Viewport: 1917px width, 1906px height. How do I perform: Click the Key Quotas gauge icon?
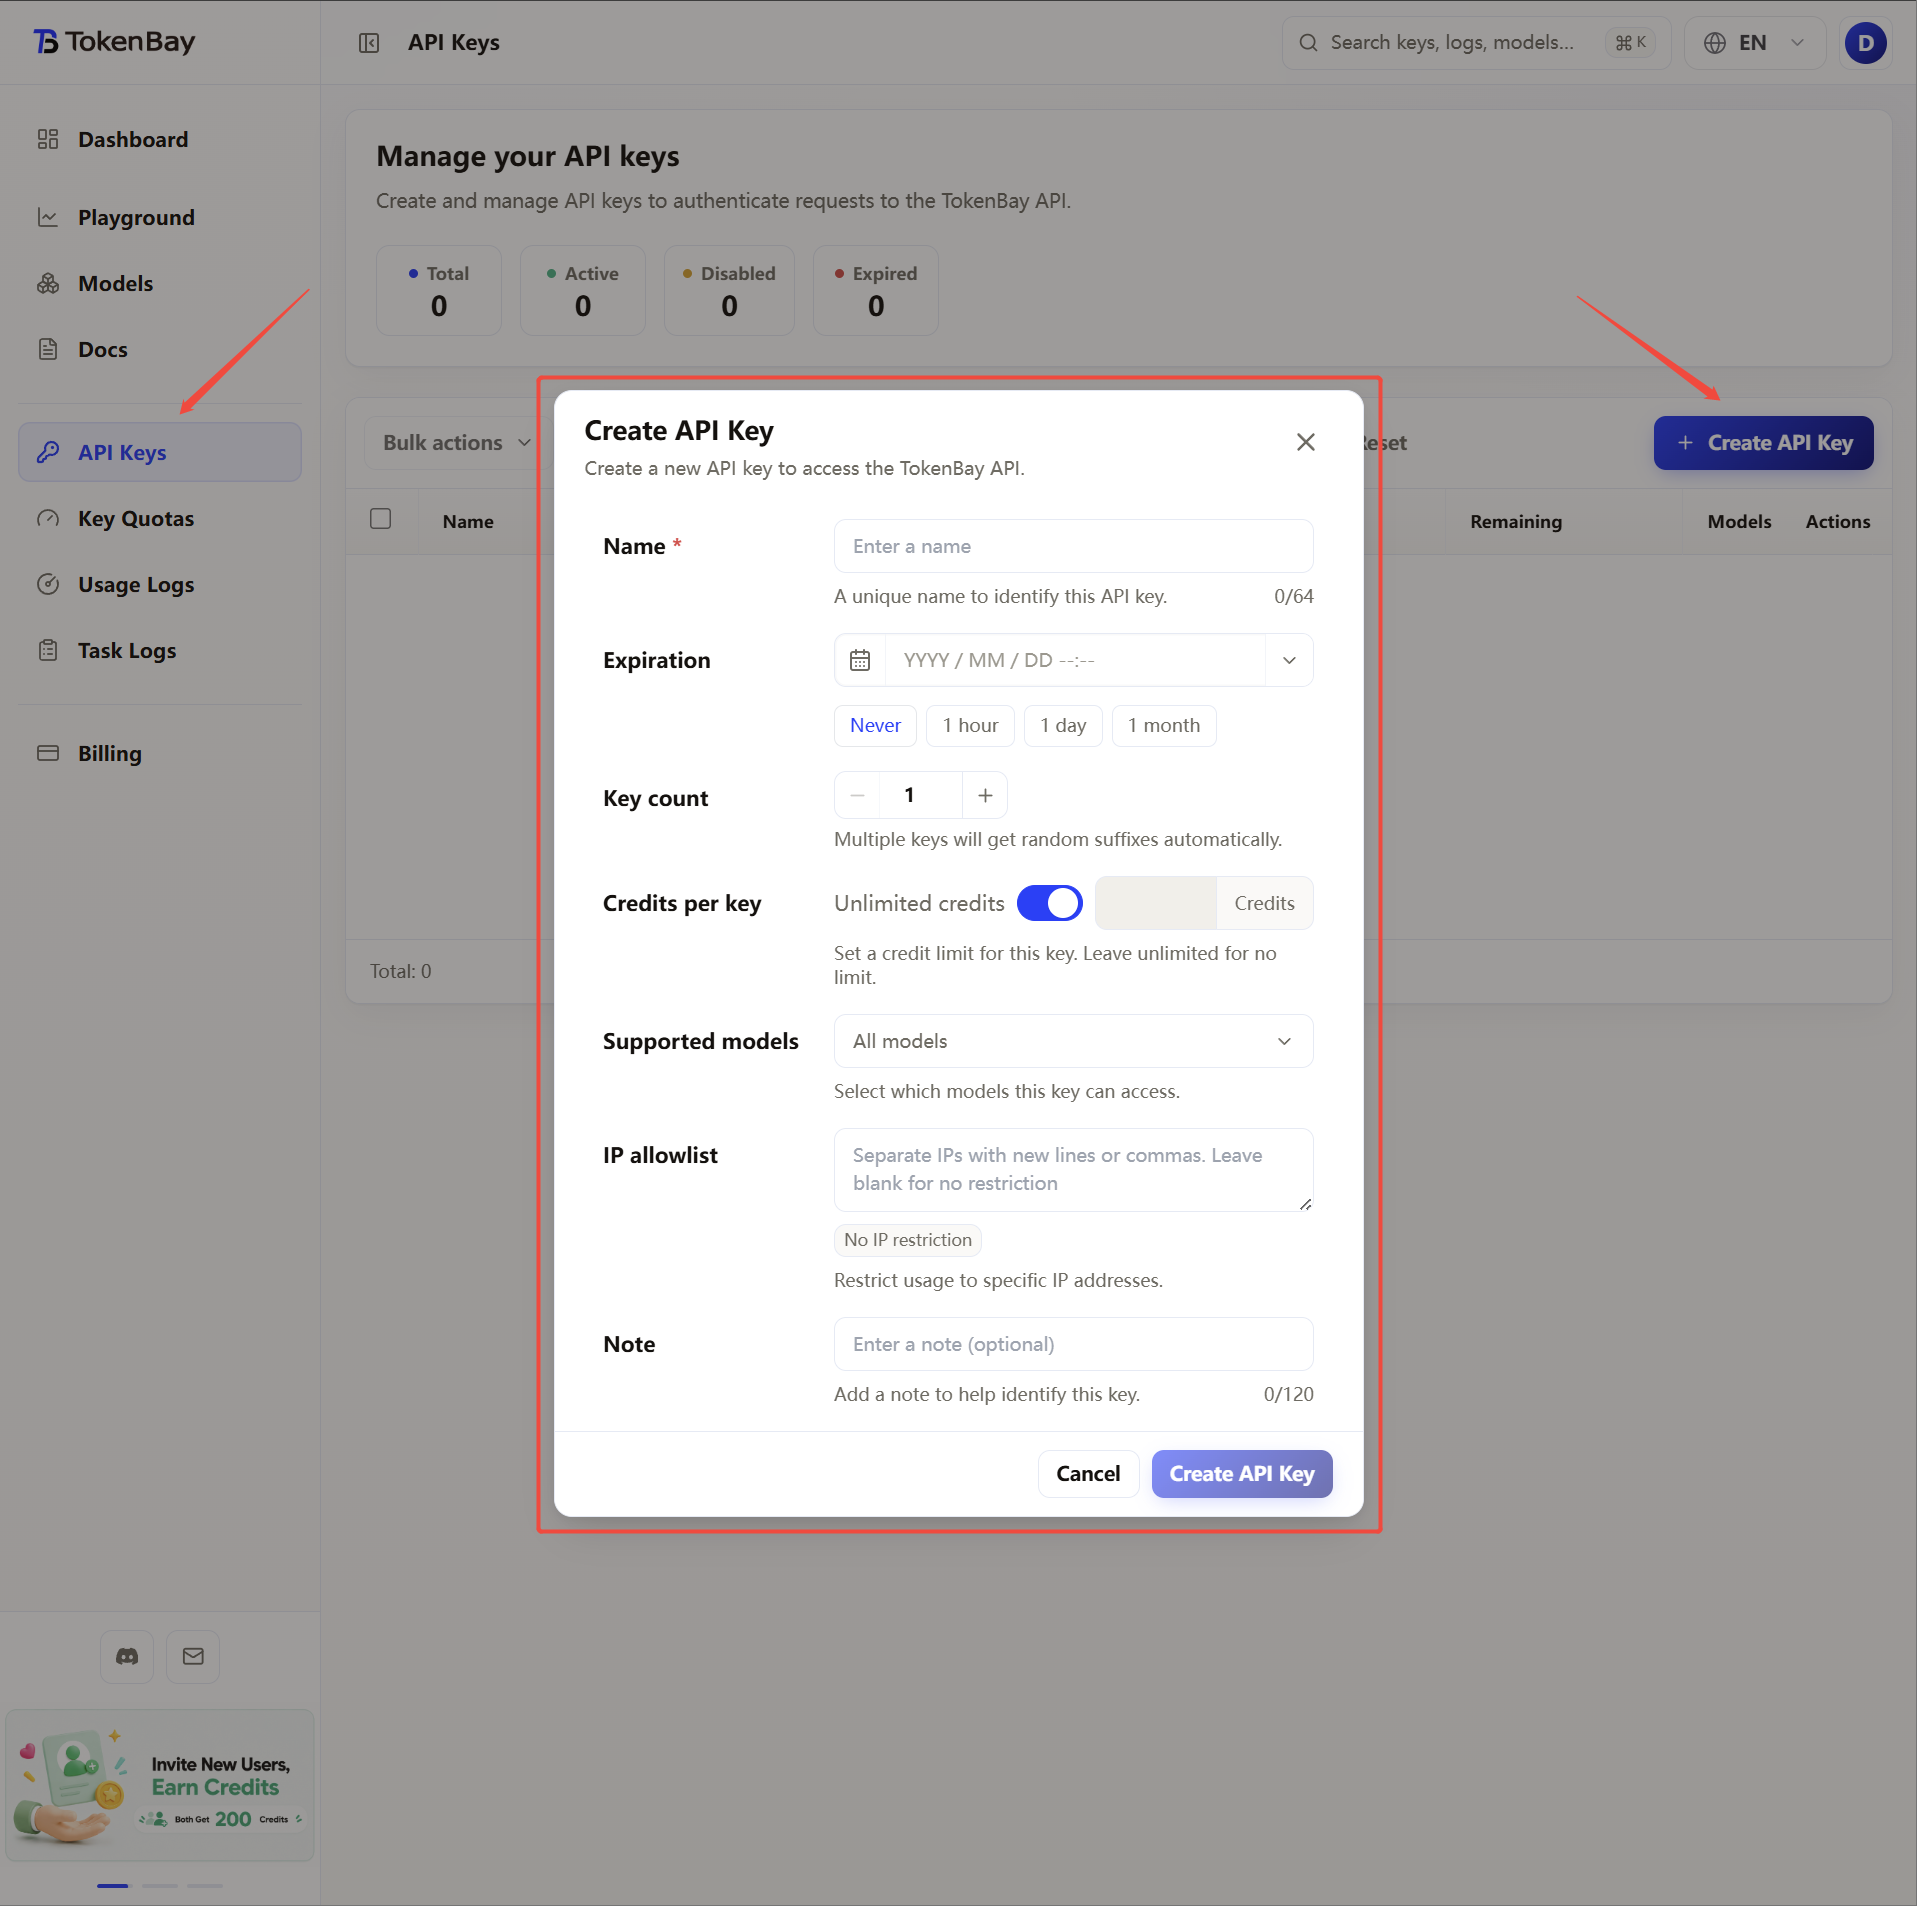point(48,518)
